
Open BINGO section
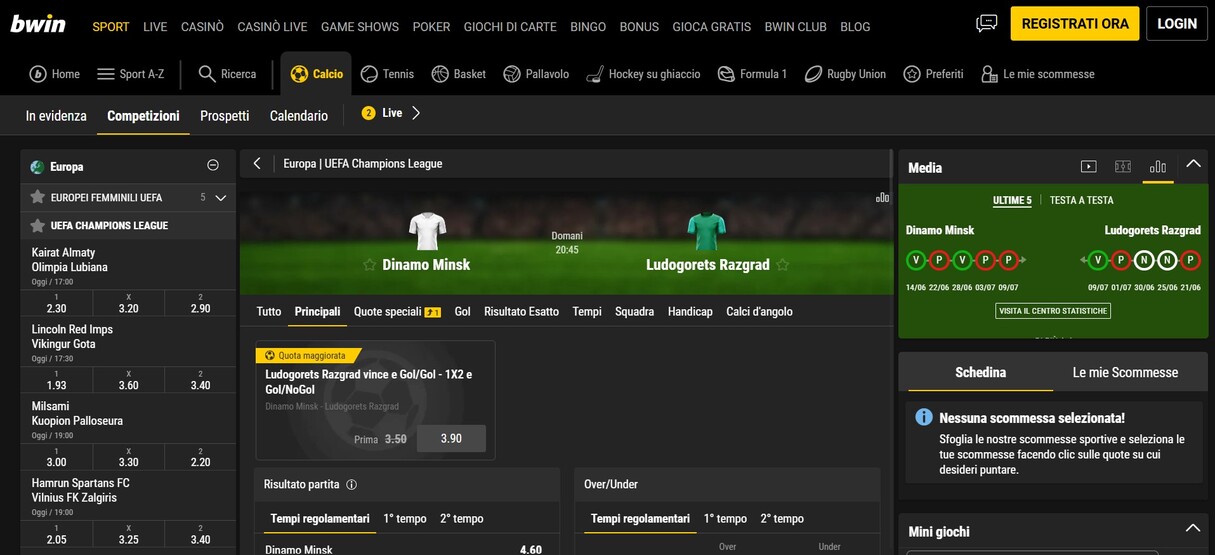(x=588, y=27)
